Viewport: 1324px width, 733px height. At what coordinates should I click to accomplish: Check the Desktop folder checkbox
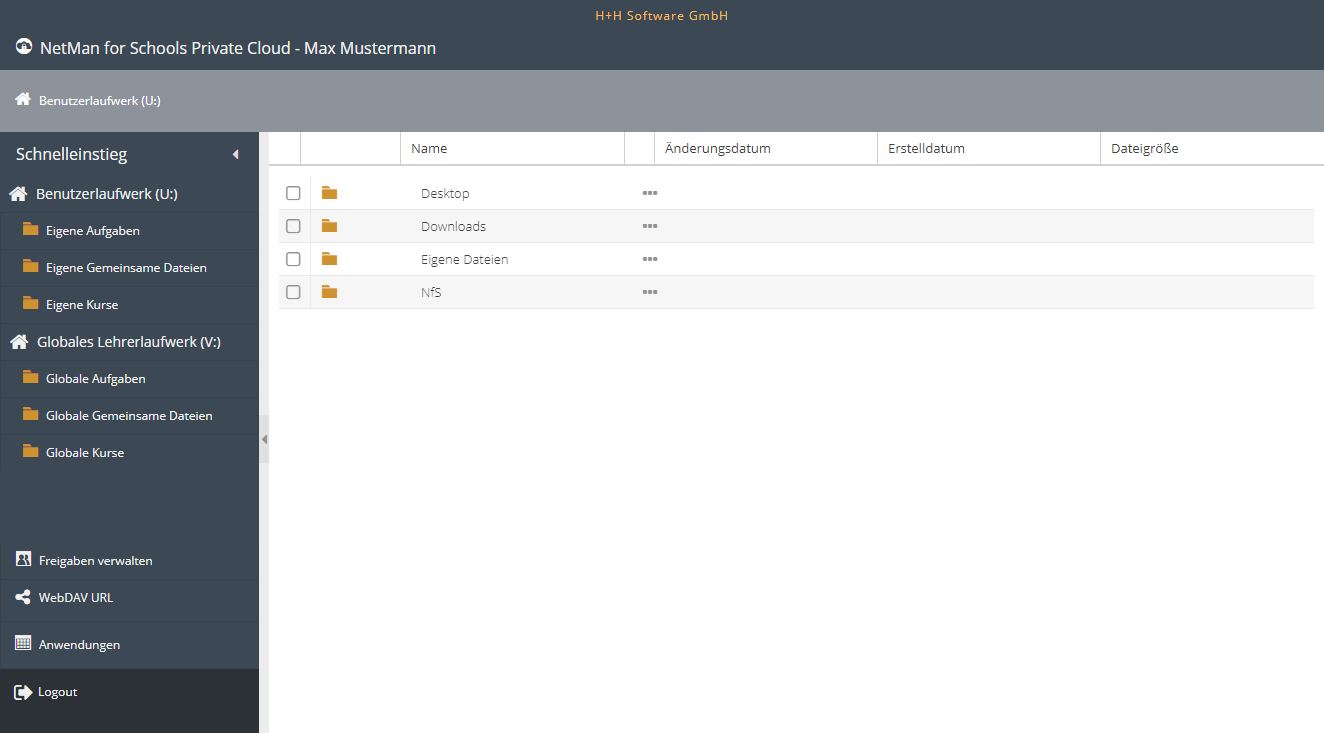(x=293, y=193)
